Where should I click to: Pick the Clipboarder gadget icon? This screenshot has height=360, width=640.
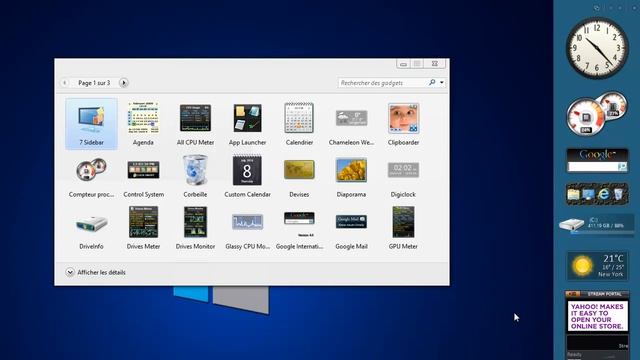click(x=403, y=118)
